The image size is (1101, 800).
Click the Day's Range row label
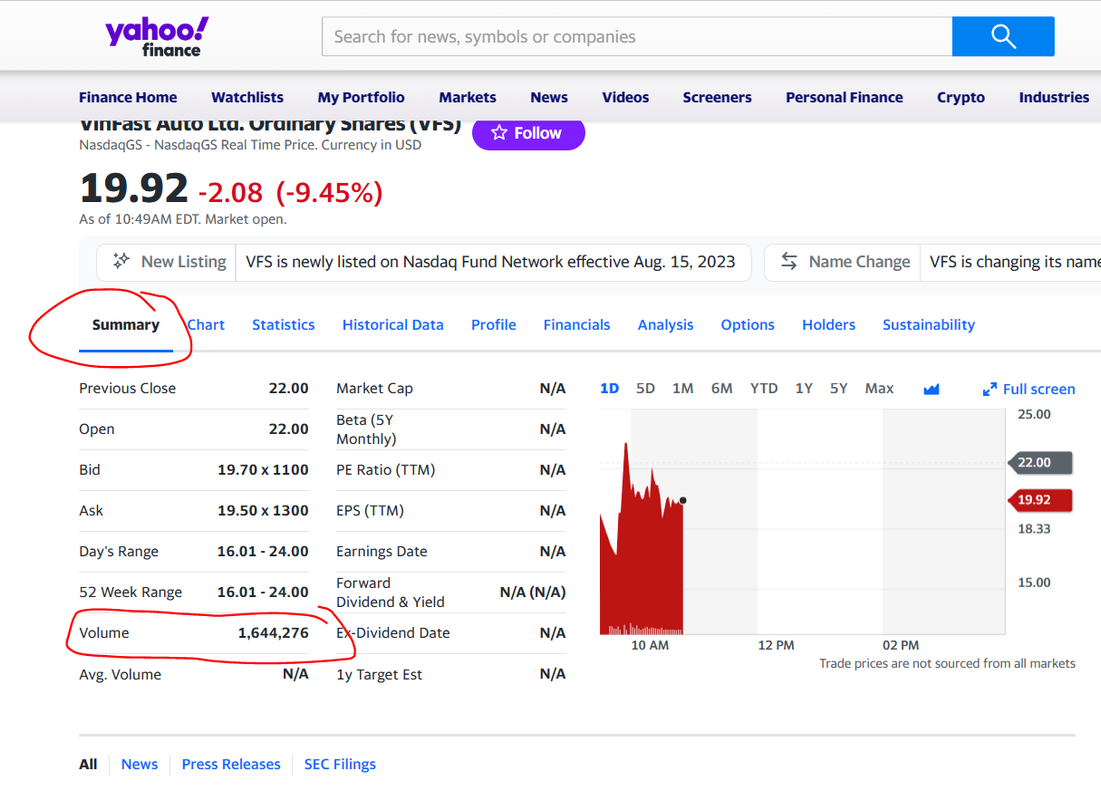[x=119, y=551]
